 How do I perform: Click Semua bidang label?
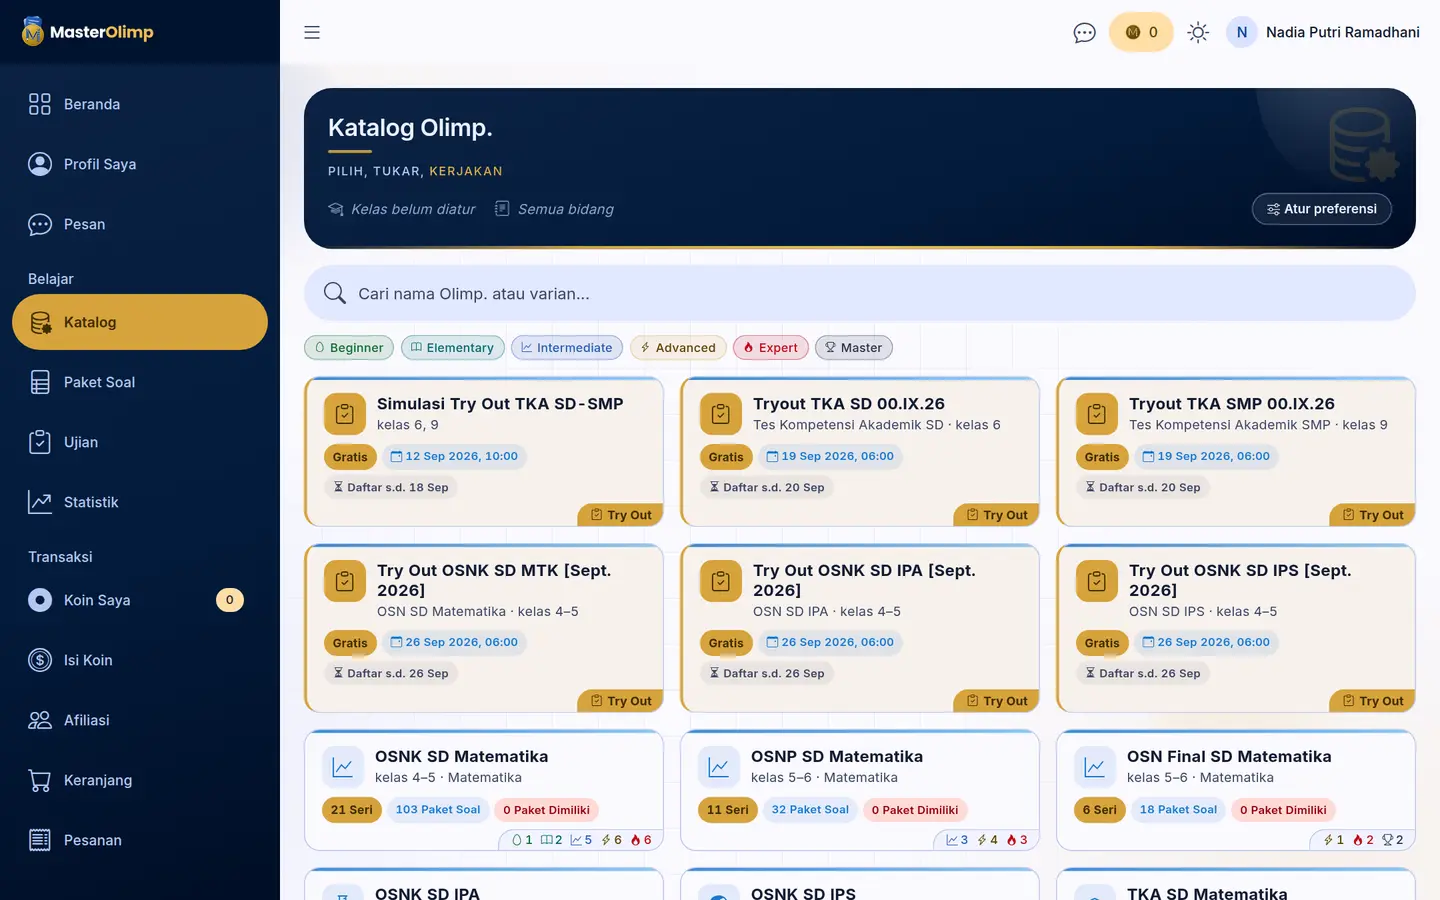[554, 209]
